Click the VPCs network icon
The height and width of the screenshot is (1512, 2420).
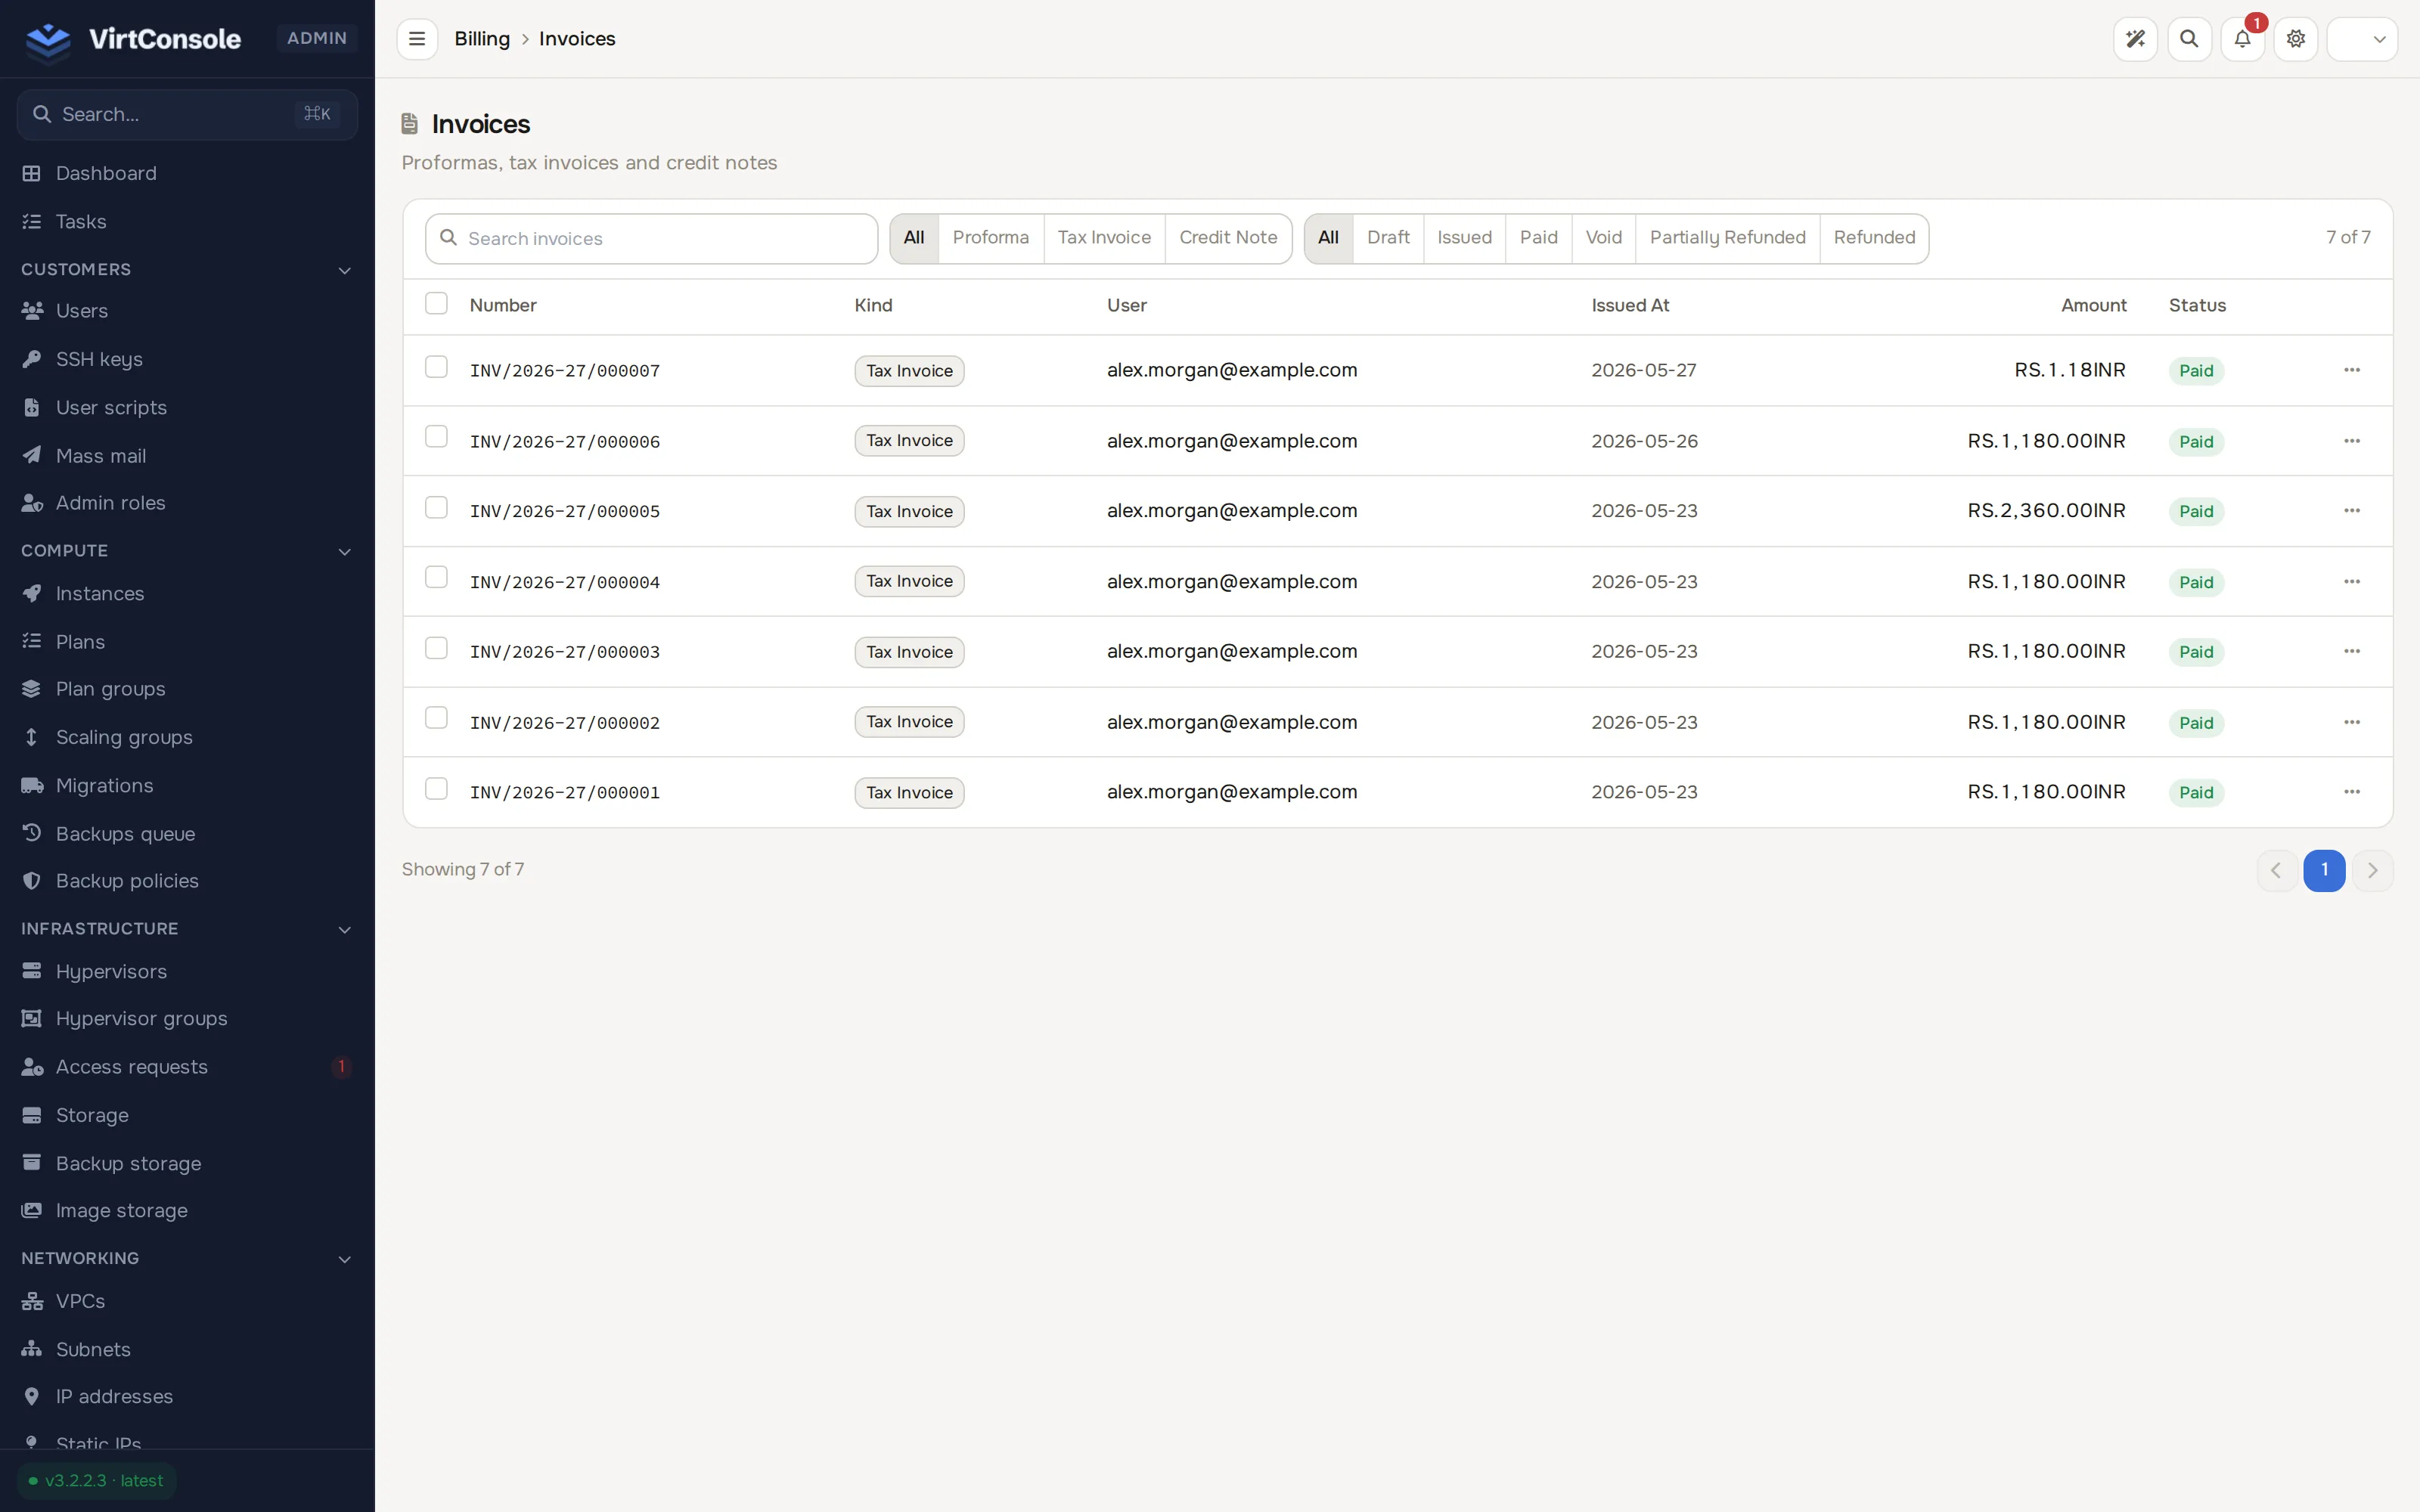pos(32,1301)
